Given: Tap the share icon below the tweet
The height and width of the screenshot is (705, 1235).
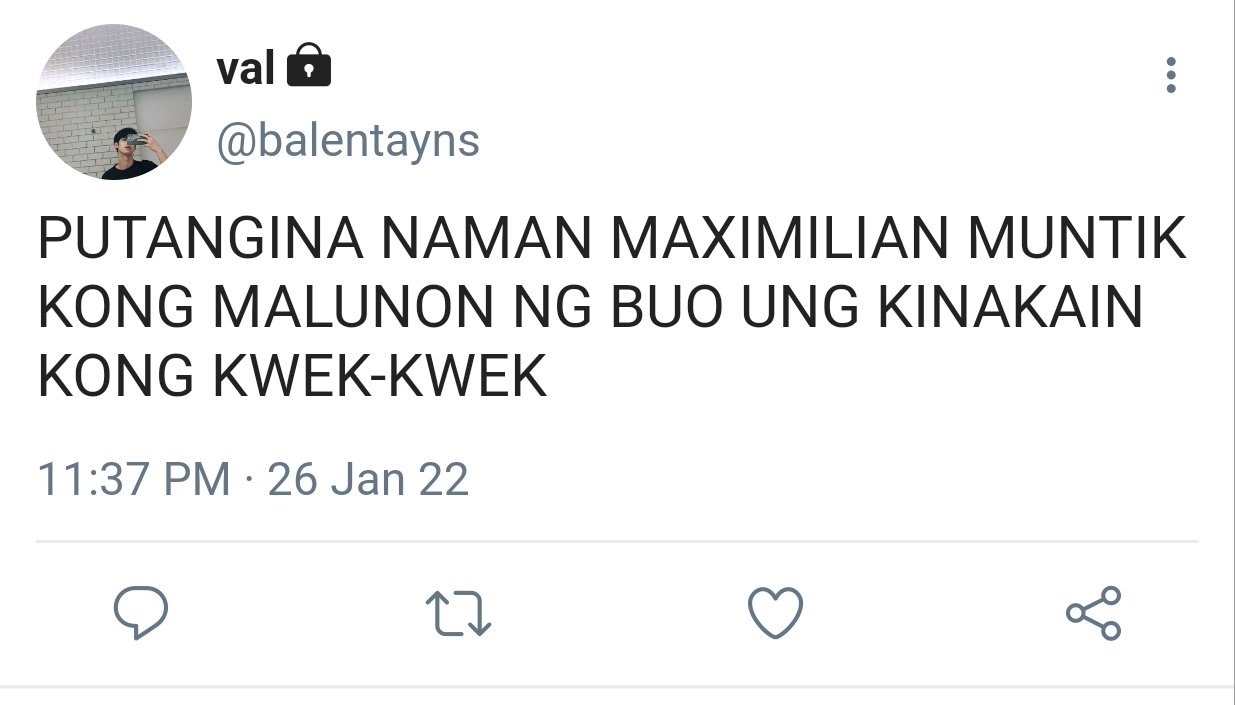Looking at the screenshot, I should pyautogui.click(x=1094, y=612).
